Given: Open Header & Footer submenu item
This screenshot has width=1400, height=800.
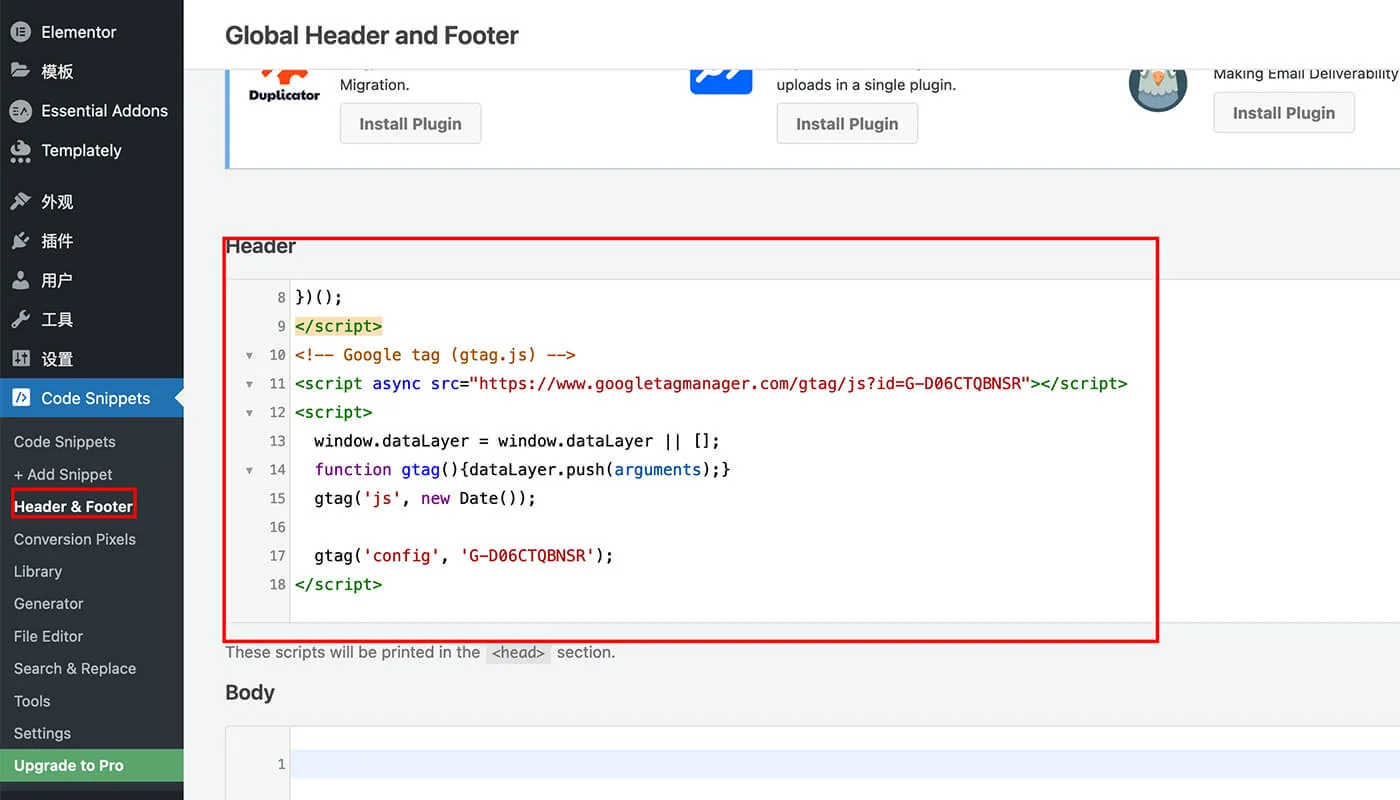Looking at the screenshot, I should click(x=73, y=506).
